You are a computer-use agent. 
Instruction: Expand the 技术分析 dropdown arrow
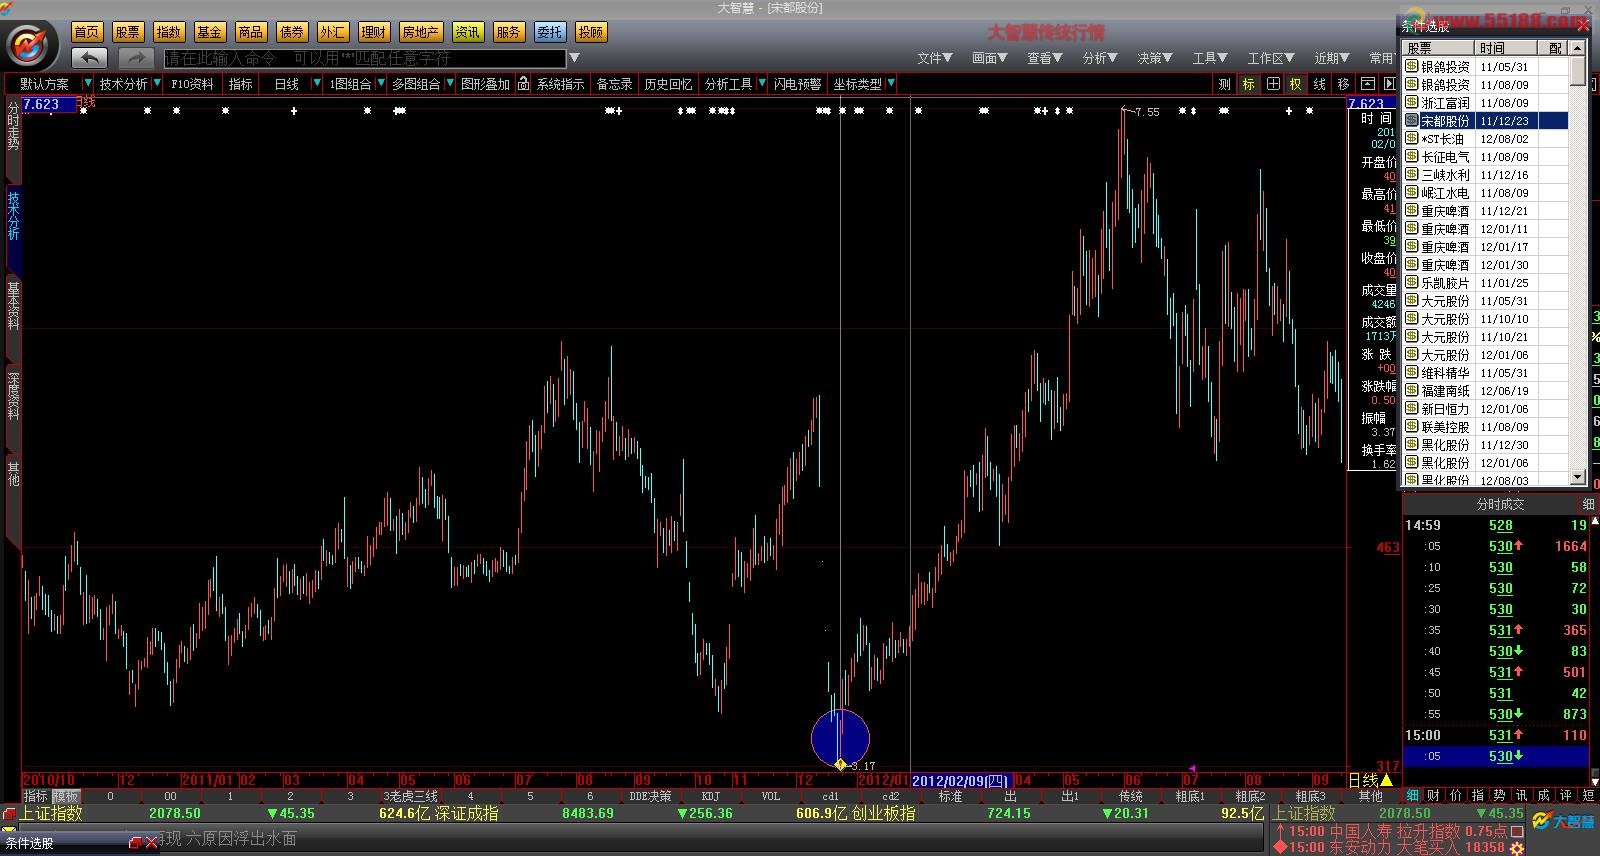coord(157,84)
